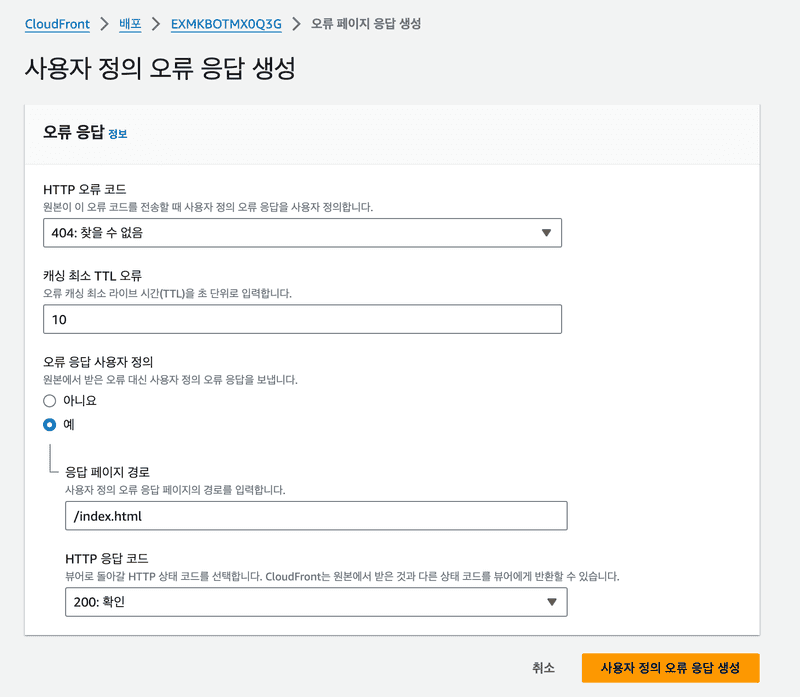
Task: Focus the 캐싱 최소 TTL 오류 input field
Action: [x=302, y=319]
